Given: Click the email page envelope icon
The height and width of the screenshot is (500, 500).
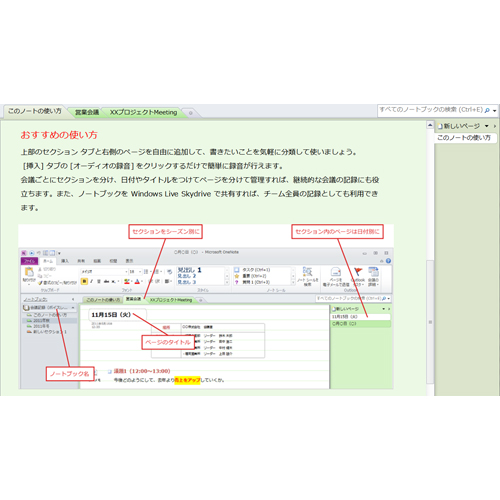Looking at the screenshot, I should click(x=336, y=272).
